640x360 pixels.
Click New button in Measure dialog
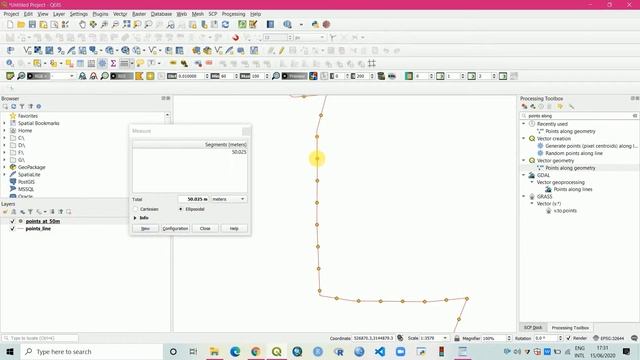[145, 229]
